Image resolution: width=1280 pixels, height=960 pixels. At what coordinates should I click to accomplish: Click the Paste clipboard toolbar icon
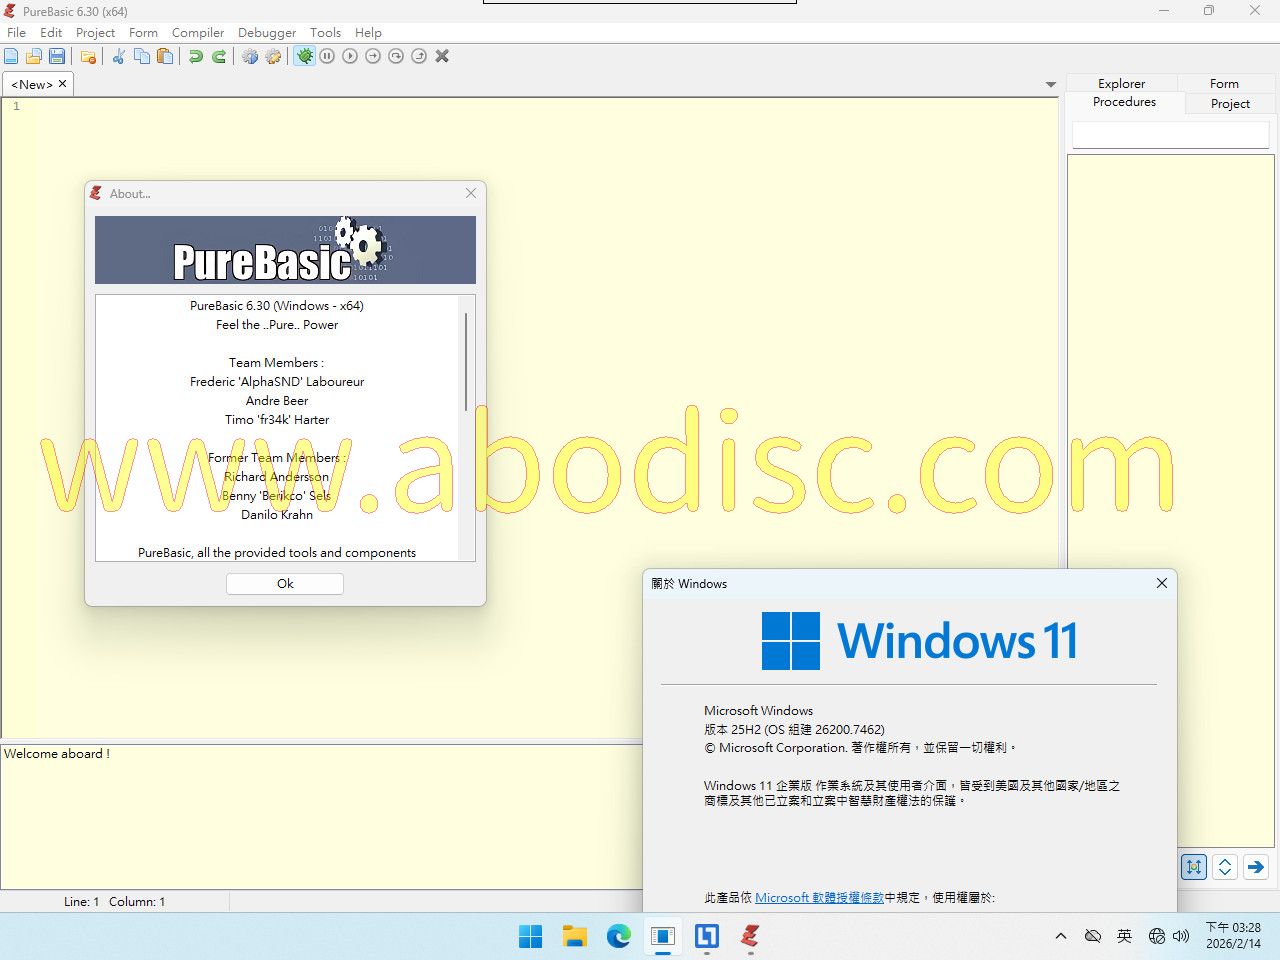[165, 57]
